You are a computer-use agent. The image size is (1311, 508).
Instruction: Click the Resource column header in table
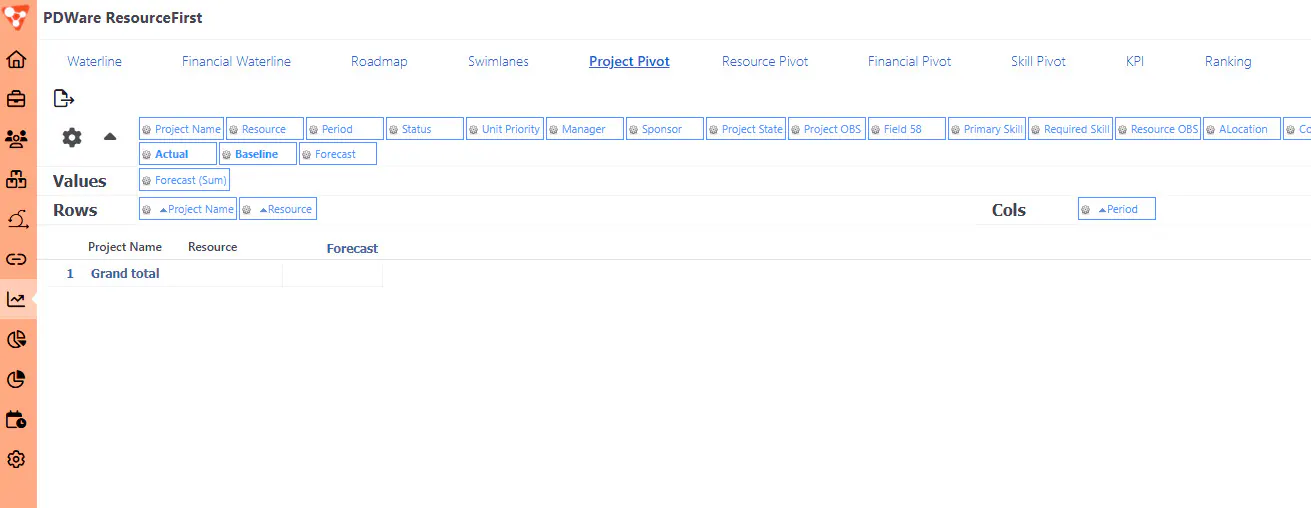click(x=213, y=247)
